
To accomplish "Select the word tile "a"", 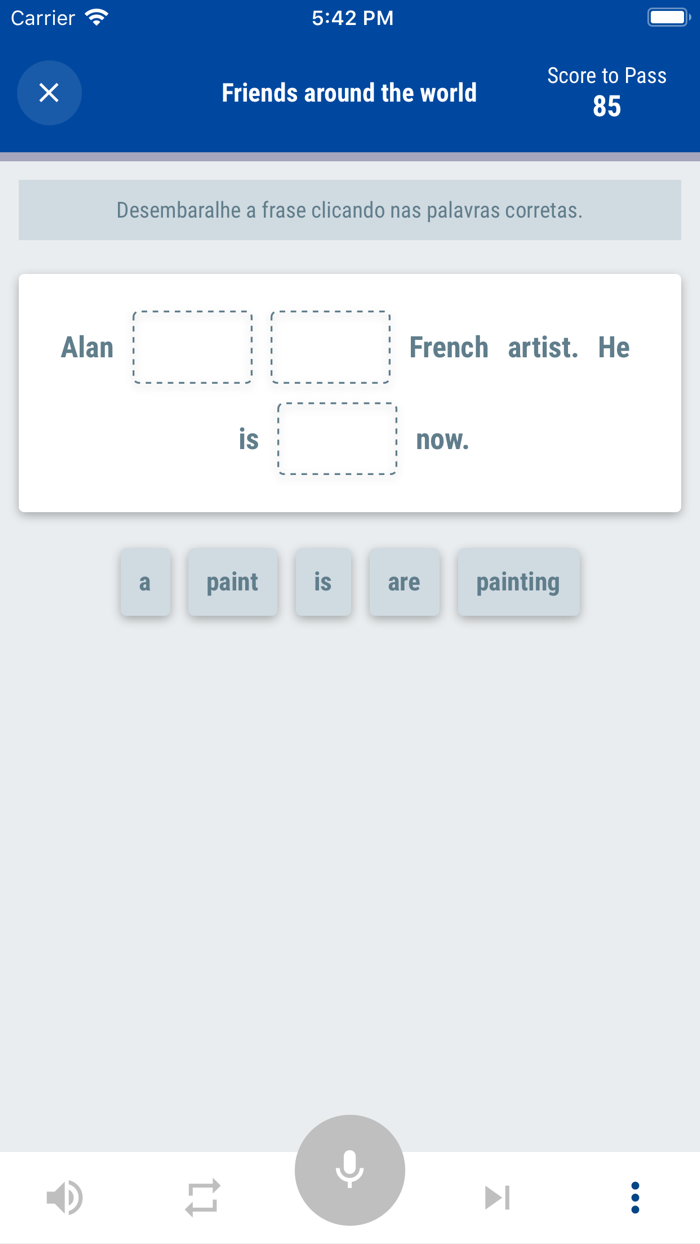I will tap(145, 582).
